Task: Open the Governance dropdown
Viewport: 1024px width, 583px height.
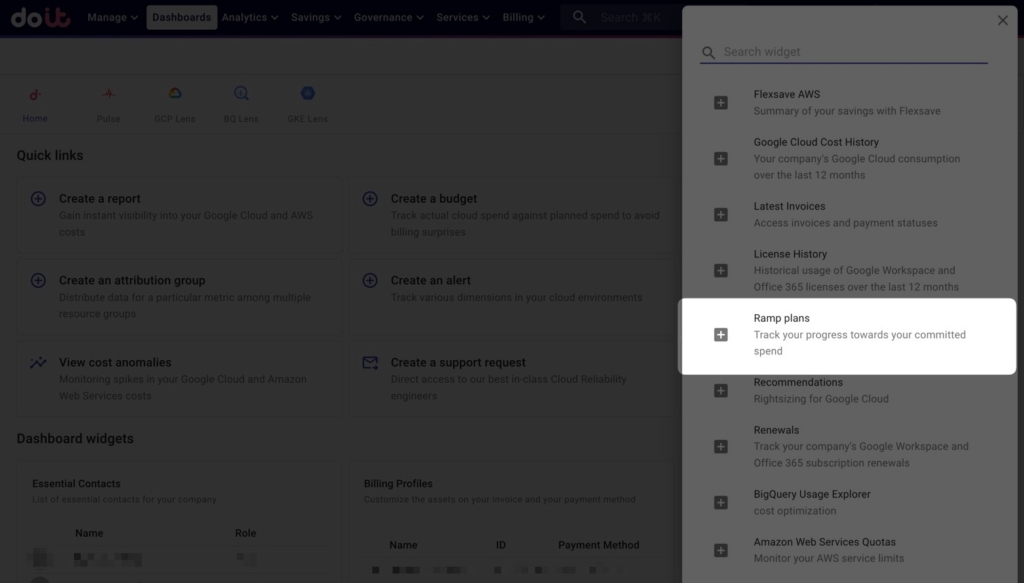Action: [389, 17]
